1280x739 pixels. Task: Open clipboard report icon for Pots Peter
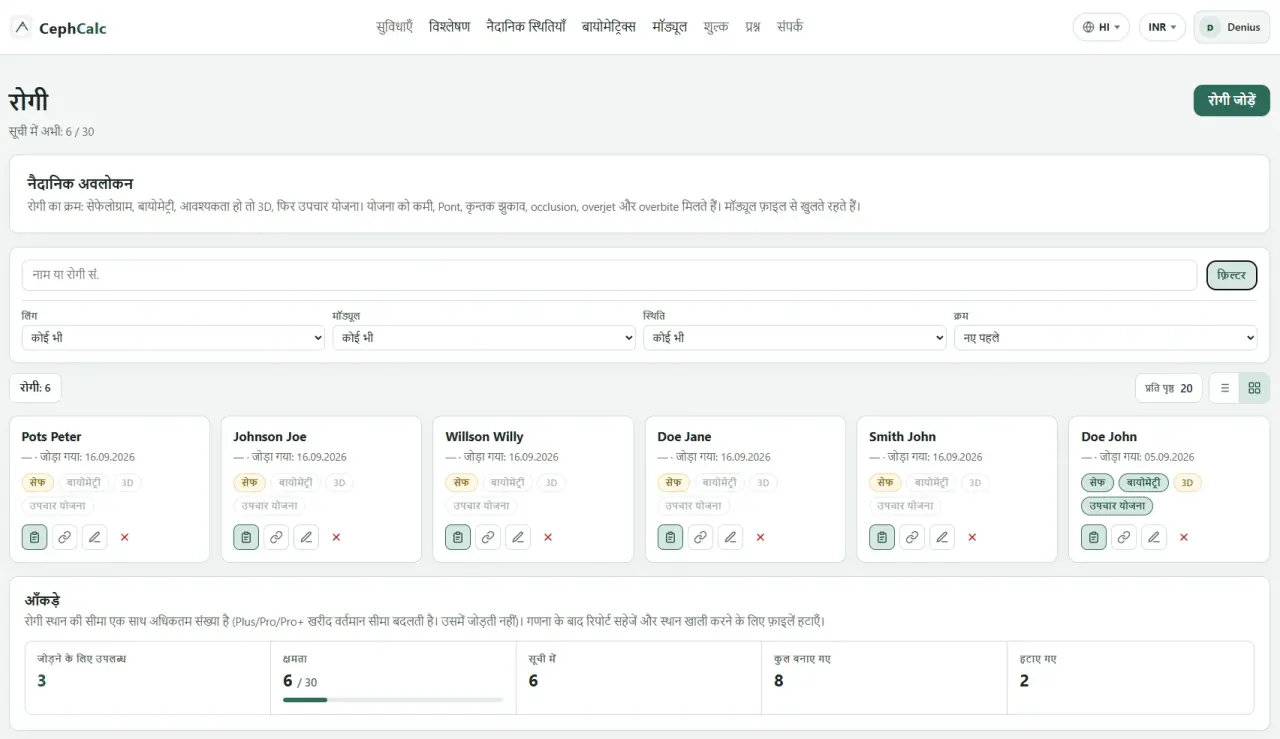pos(34,537)
